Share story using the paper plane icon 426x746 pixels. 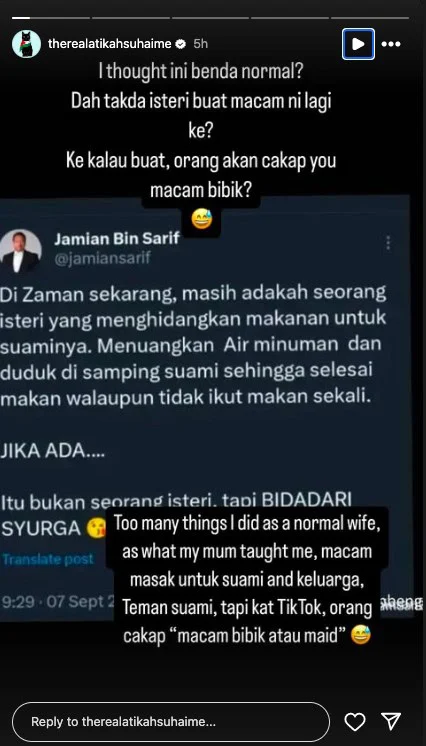(x=391, y=722)
